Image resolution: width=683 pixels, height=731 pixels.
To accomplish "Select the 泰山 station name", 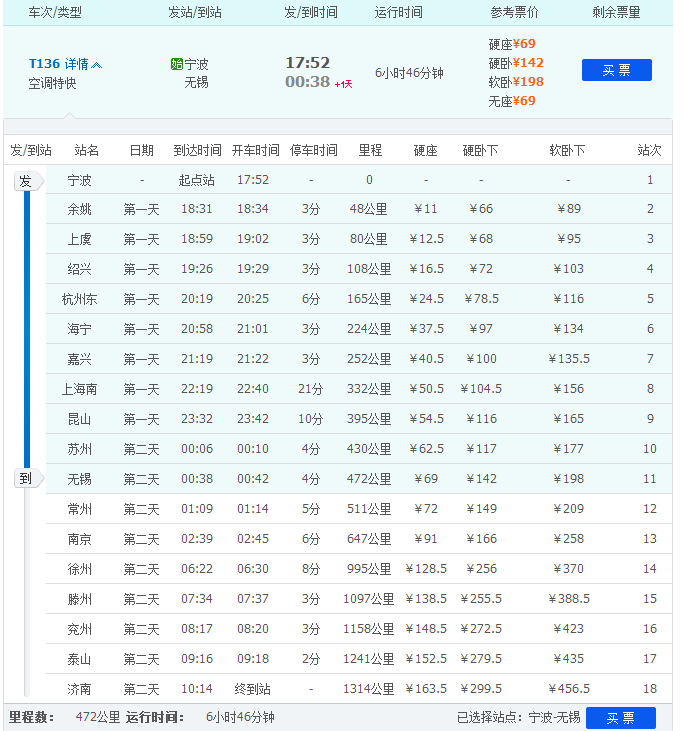I will pyautogui.click(x=79, y=659).
